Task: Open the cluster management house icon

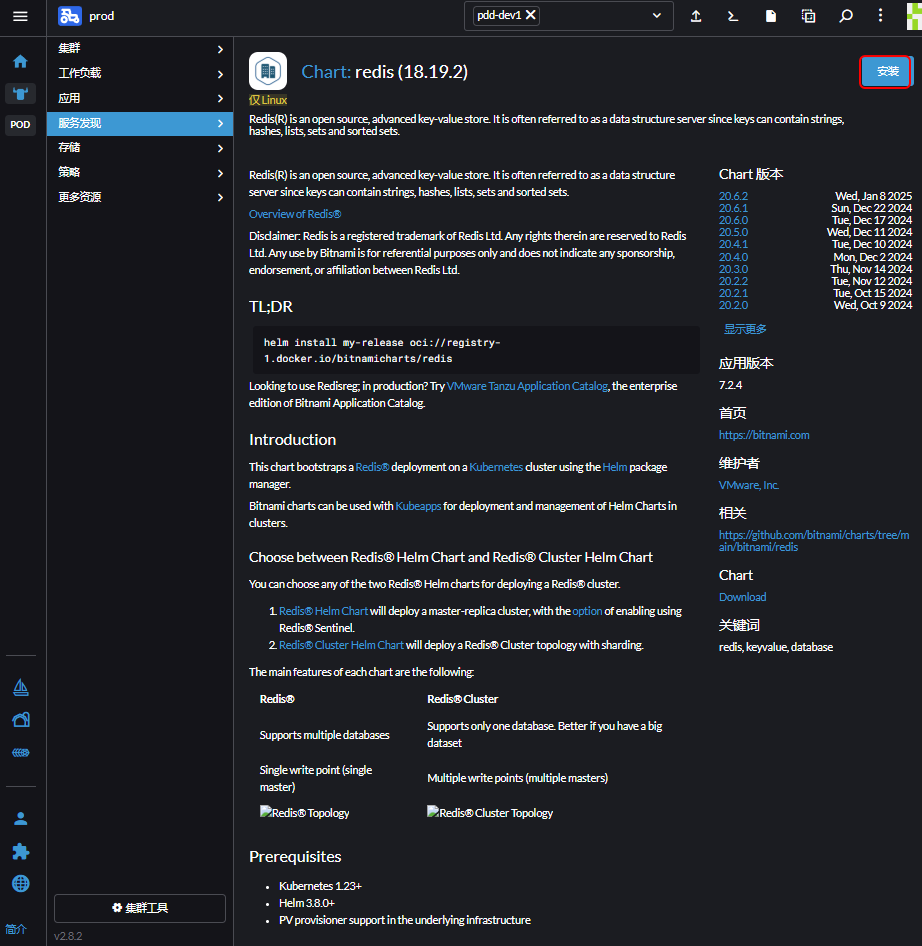Action: pyautogui.click(x=21, y=720)
